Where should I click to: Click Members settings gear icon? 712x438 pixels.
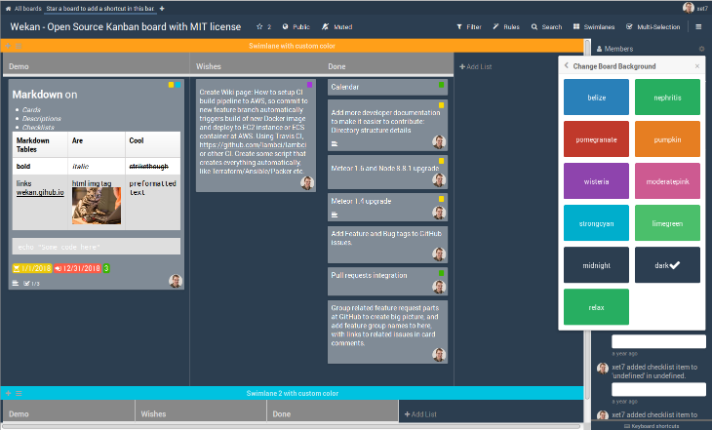702,49
